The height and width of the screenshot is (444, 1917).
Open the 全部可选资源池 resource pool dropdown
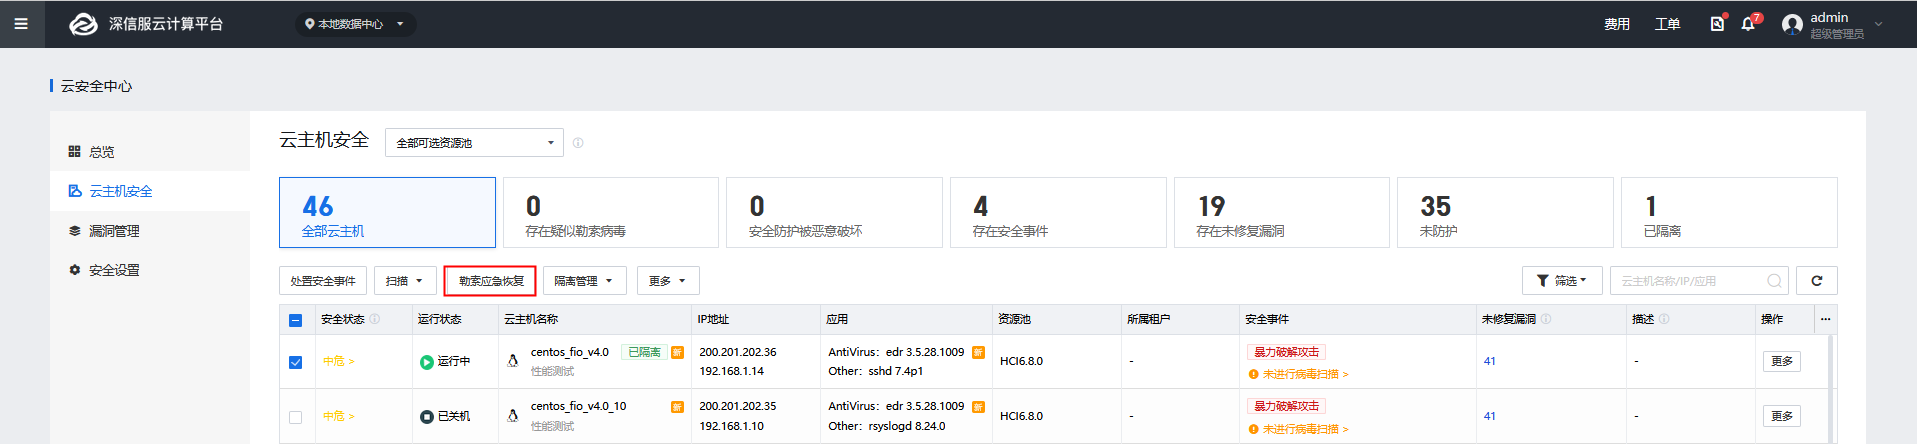(474, 143)
